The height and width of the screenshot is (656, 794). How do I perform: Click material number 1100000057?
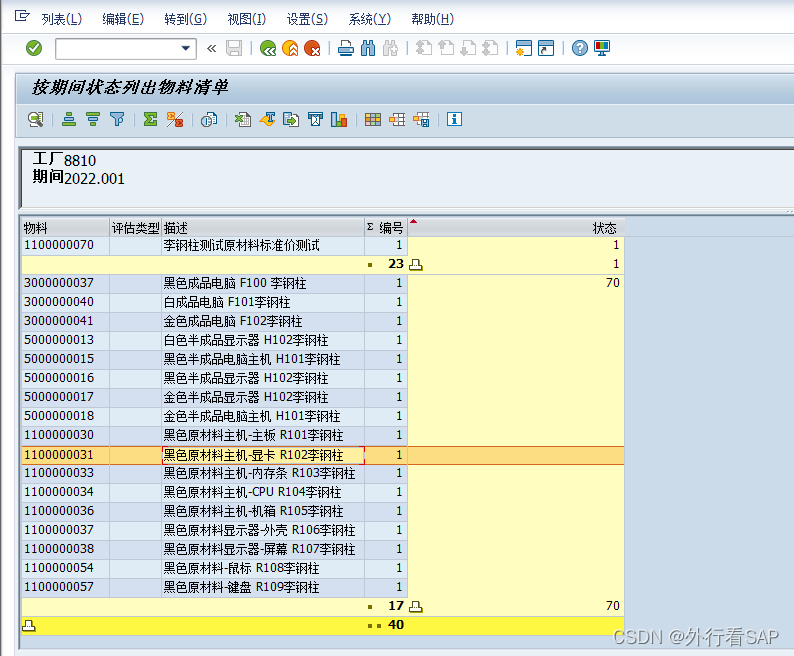(x=59, y=587)
